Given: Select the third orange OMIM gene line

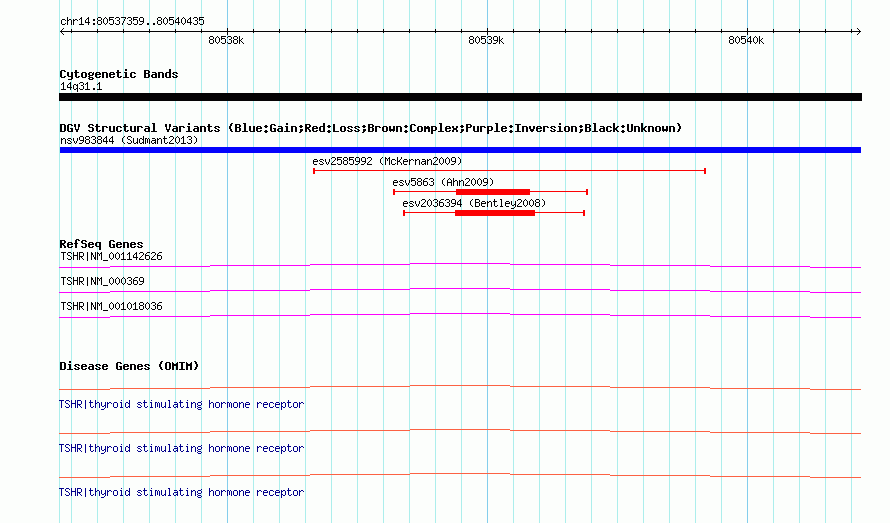Looking at the screenshot, I should pyautogui.click(x=460, y=475).
